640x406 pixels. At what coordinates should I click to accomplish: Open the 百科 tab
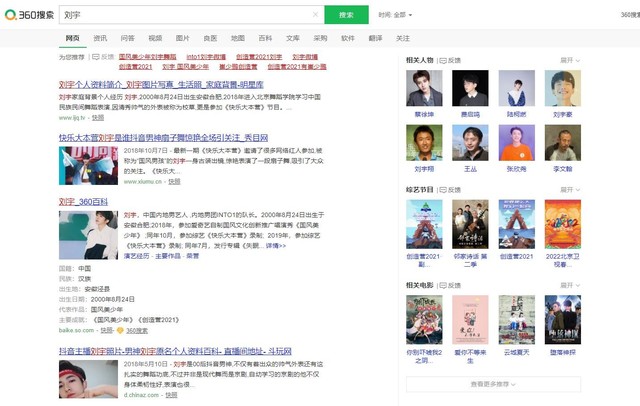tap(265, 38)
